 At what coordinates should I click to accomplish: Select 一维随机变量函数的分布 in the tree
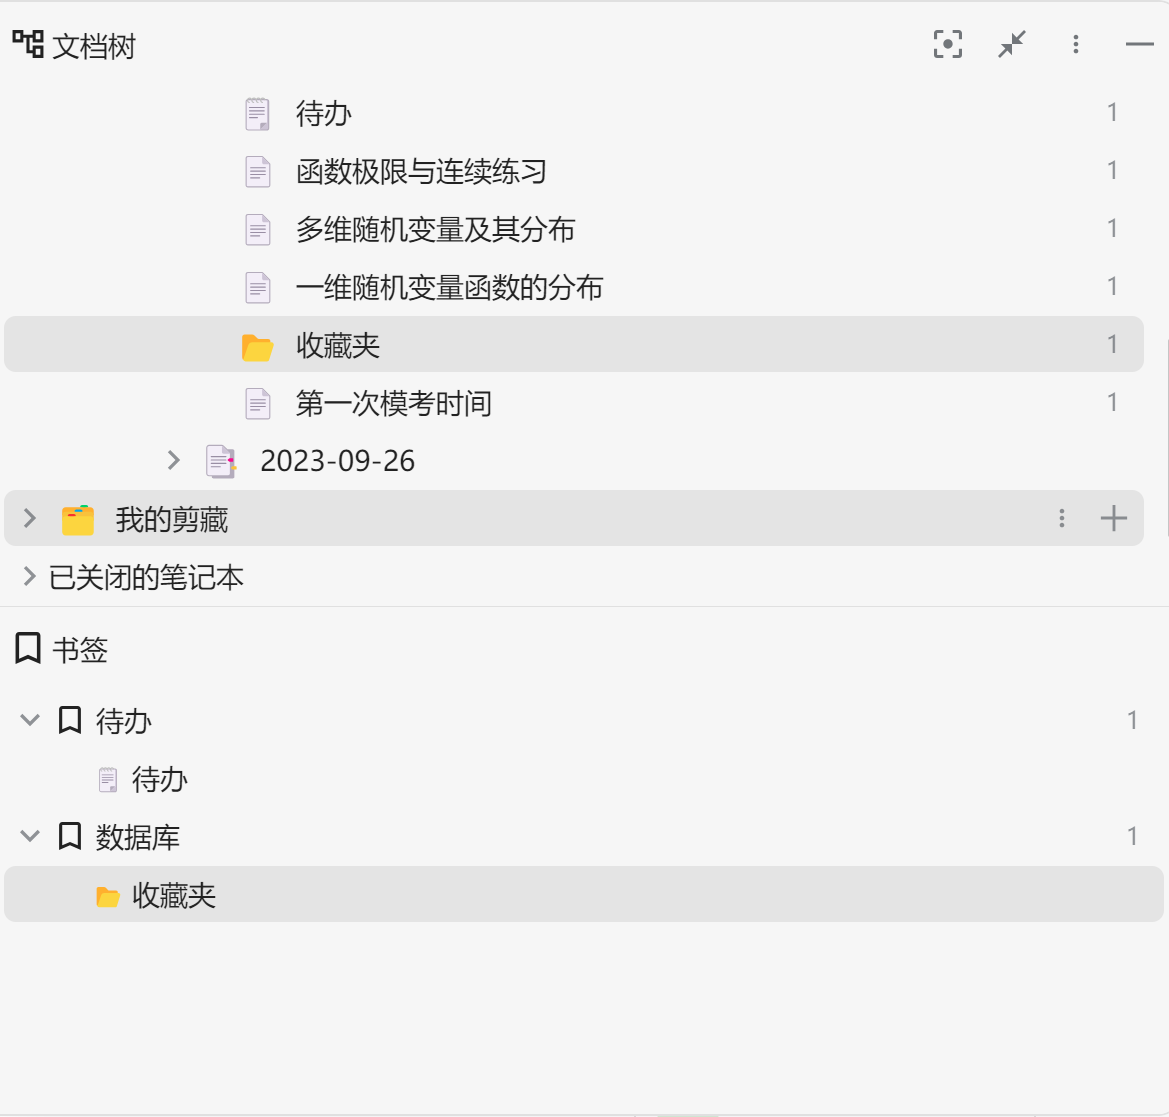pyautogui.click(x=449, y=287)
